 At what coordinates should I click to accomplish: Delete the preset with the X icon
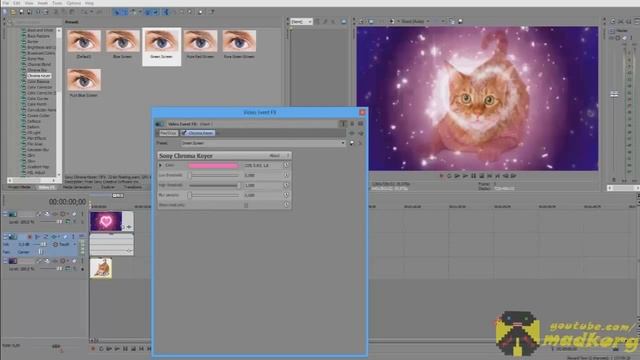[360, 143]
